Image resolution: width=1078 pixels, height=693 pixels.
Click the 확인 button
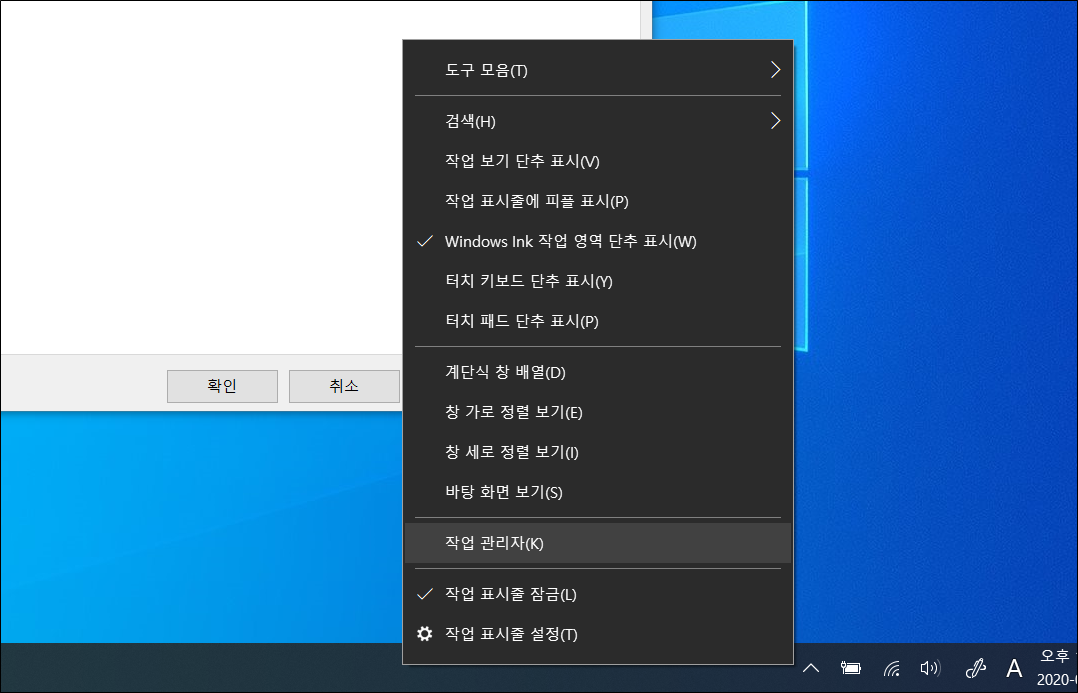point(222,386)
